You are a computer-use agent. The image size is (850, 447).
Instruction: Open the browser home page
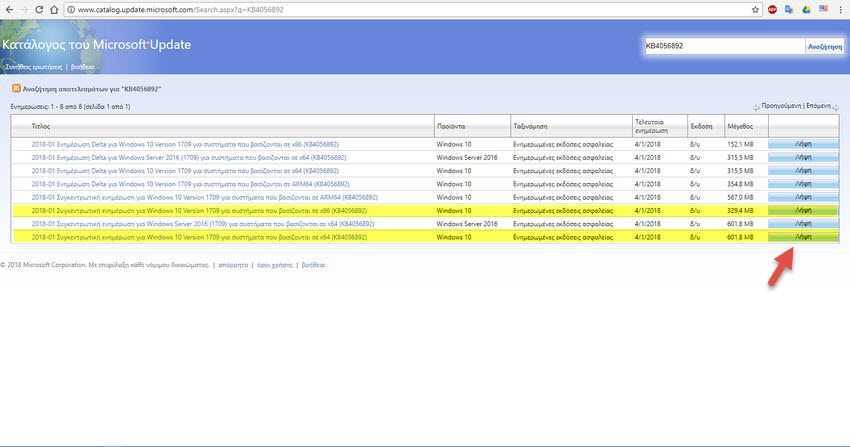(54, 10)
